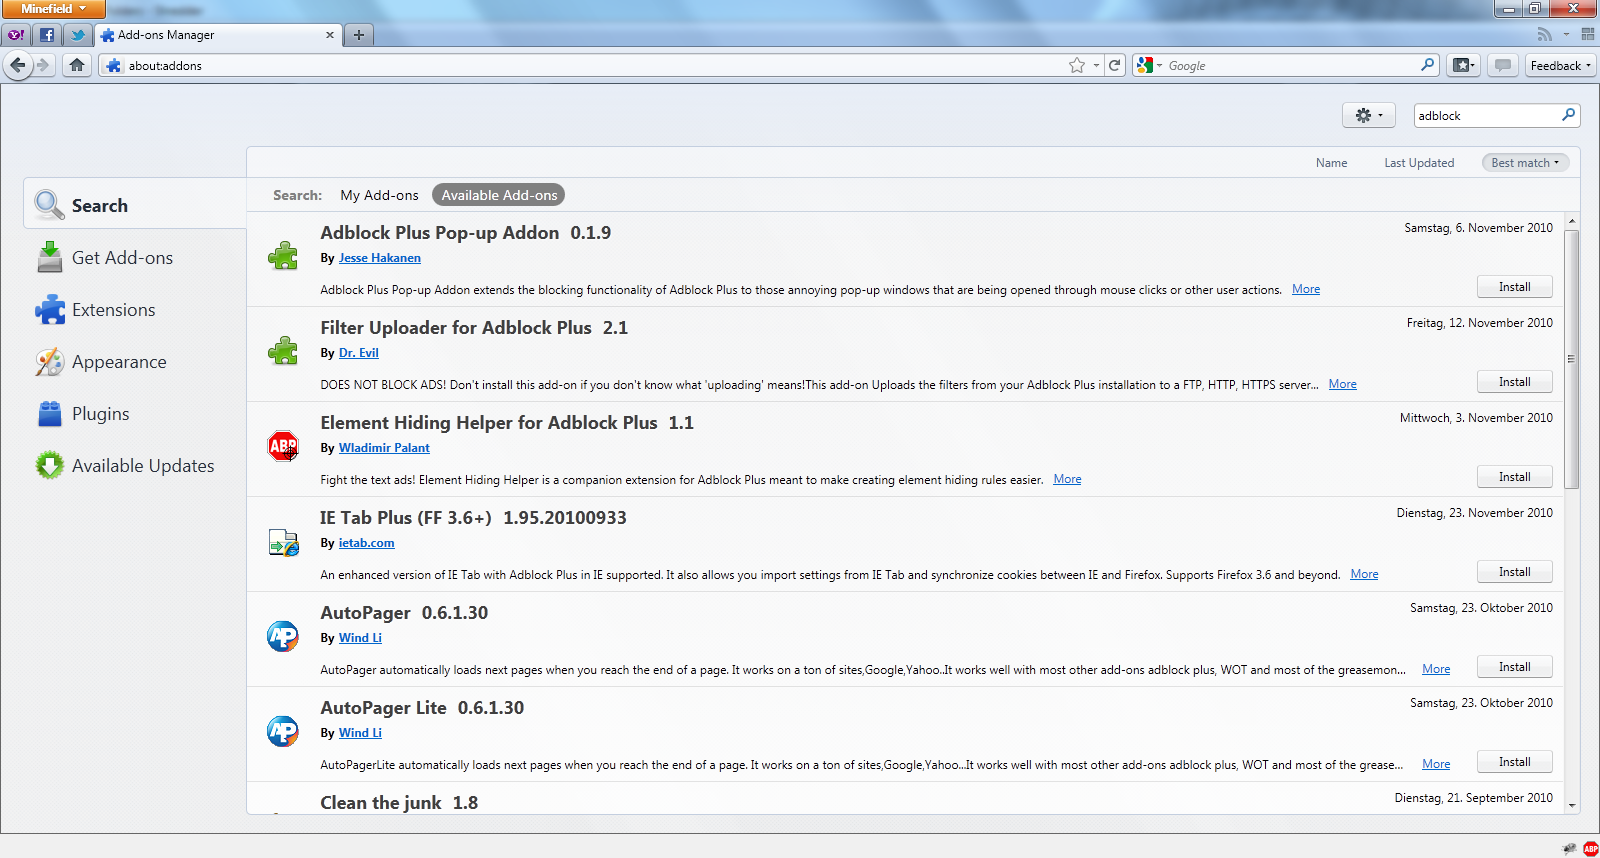Expand the Feedback dropdown button
This screenshot has height=858, width=1600.
coord(1560,65)
